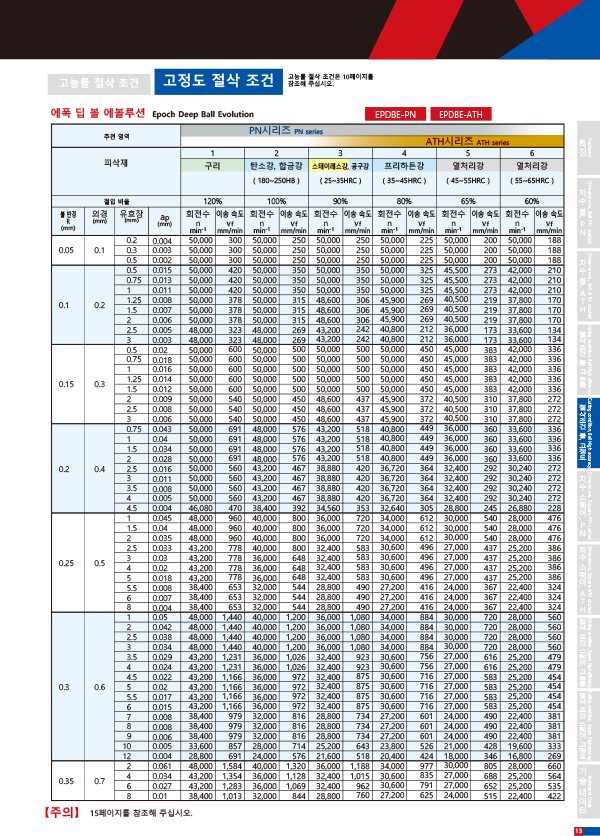Screen dimensions: 600x836
Task: Click the 에폭 딥 볼 에볼루션 title
Action: (98, 113)
